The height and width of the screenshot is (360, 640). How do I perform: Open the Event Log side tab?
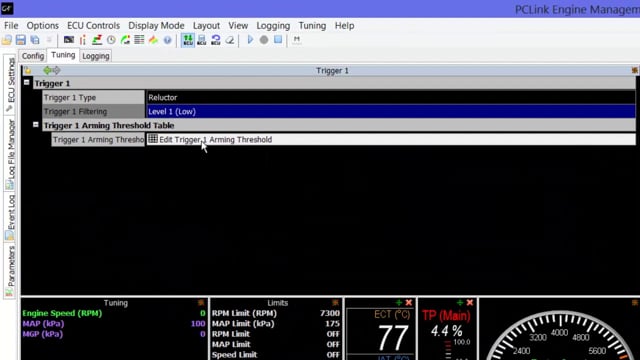click(10, 217)
